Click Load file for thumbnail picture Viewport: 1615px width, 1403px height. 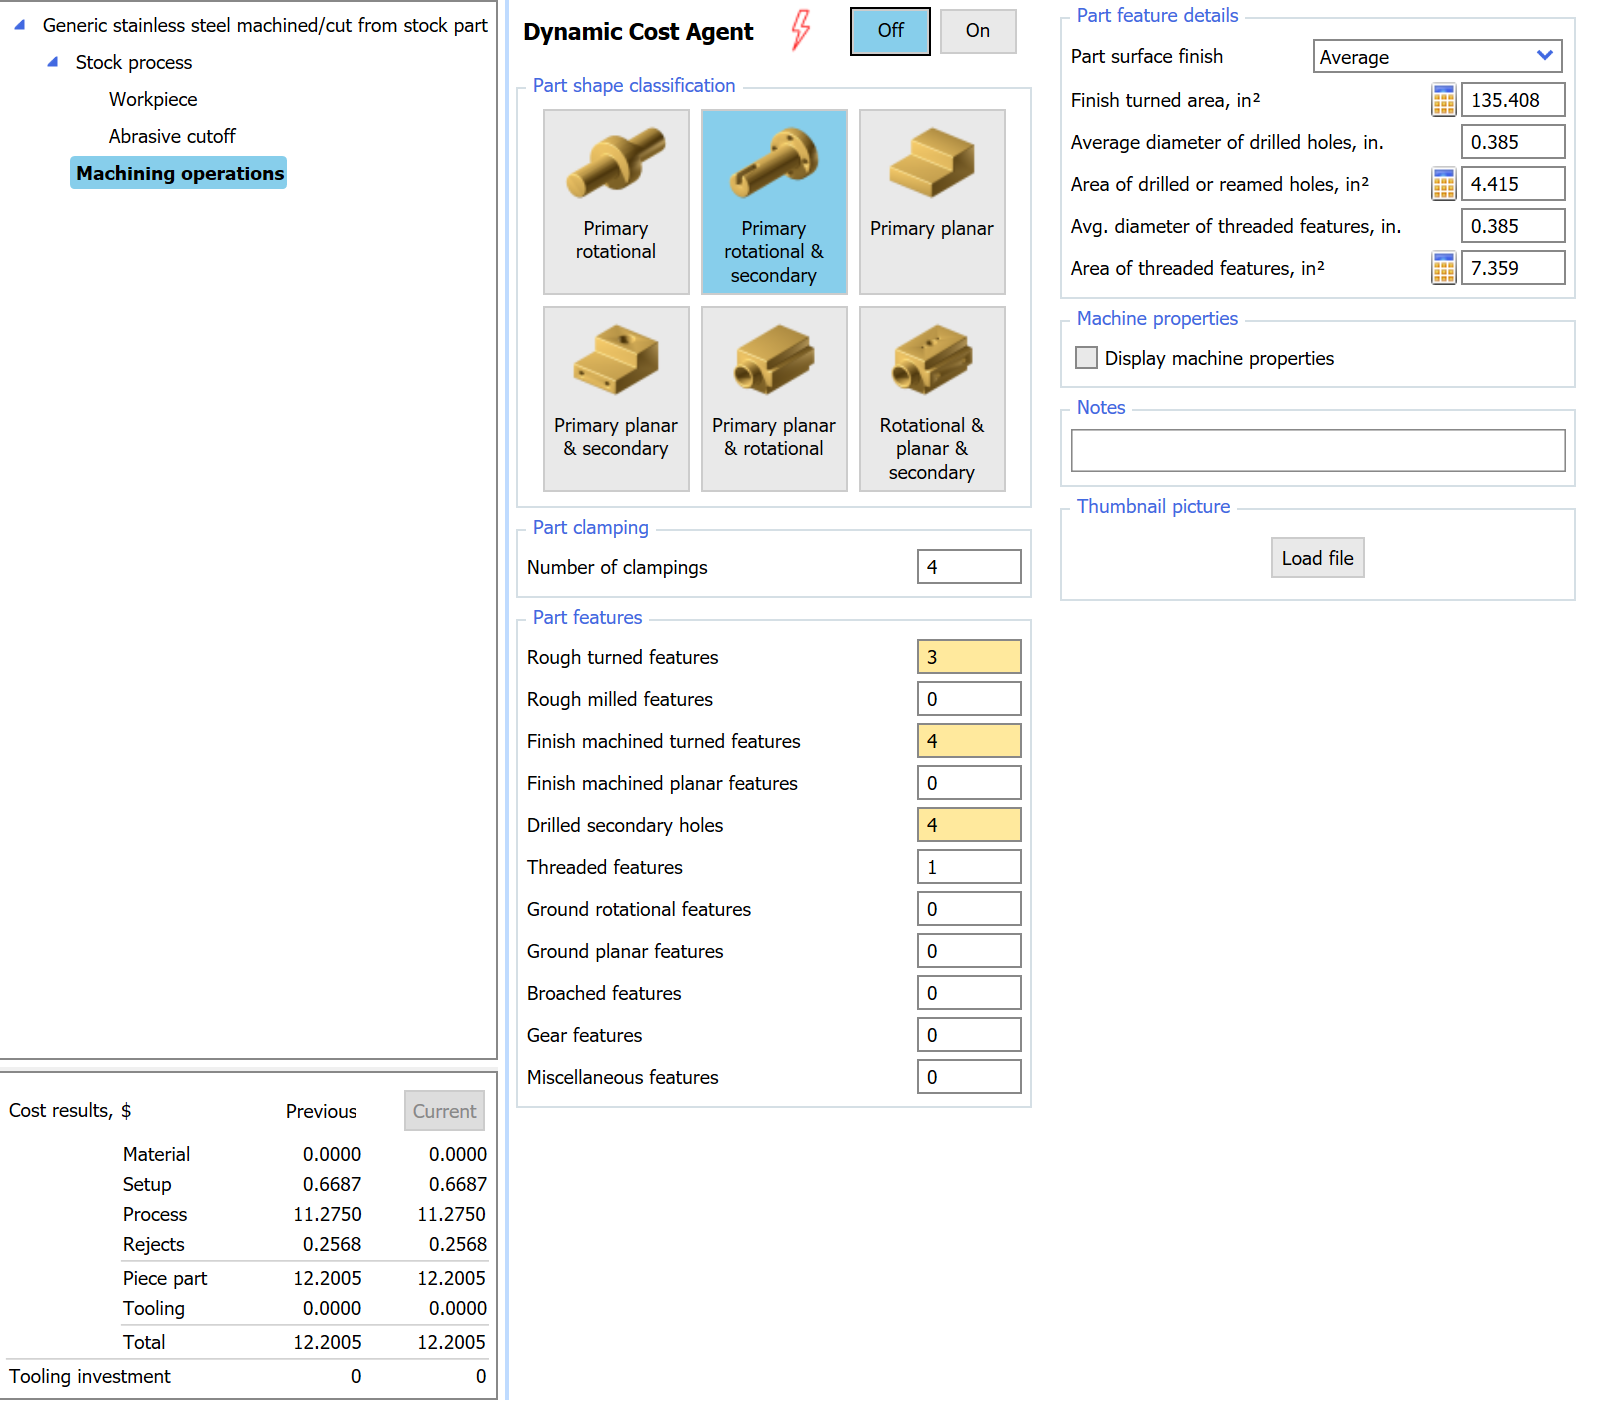[1317, 557]
